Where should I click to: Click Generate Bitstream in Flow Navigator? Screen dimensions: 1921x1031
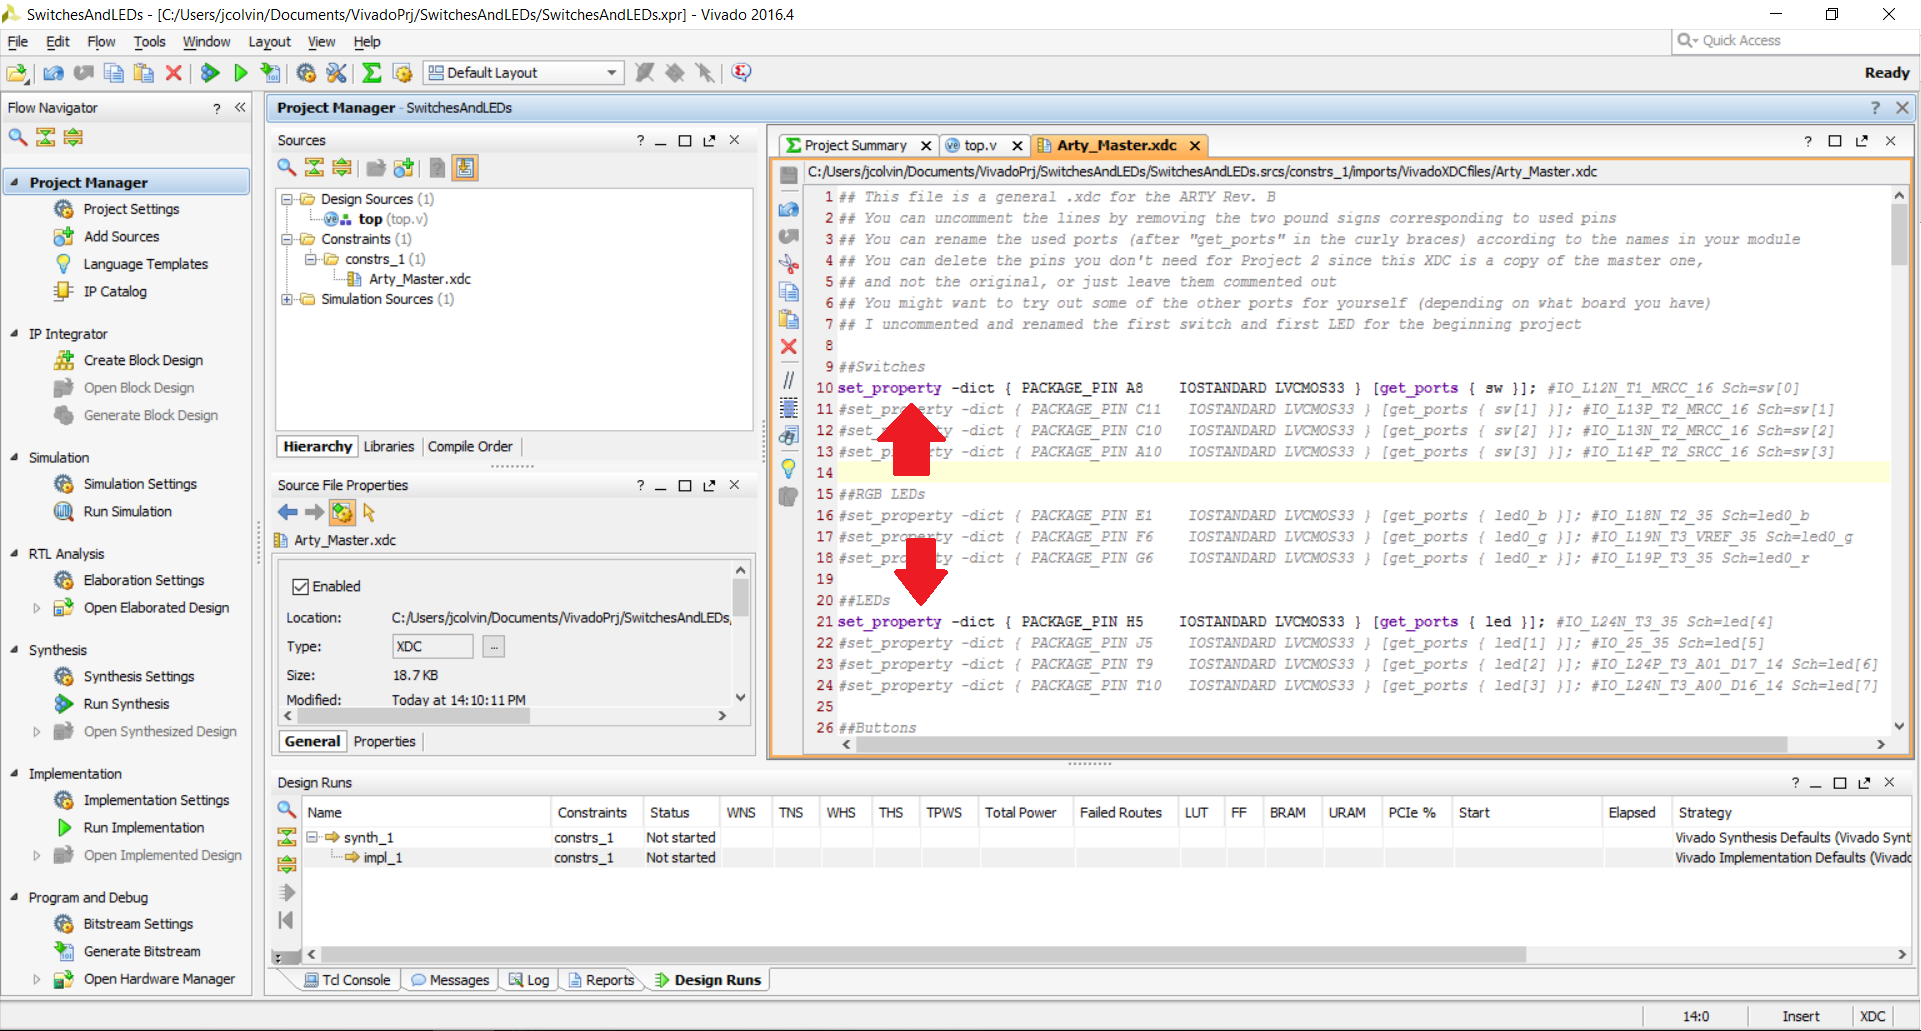pyautogui.click(x=142, y=951)
